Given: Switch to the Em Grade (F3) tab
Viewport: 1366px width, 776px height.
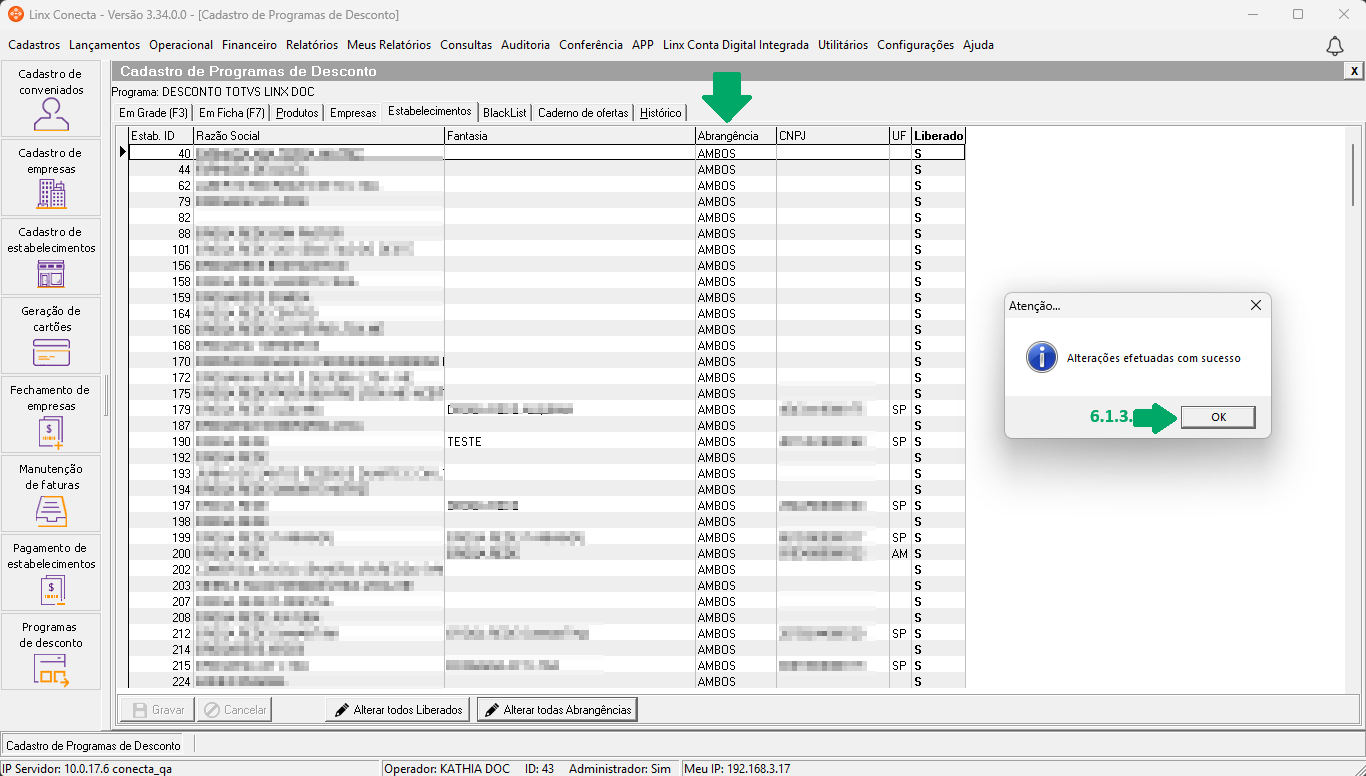Looking at the screenshot, I should 153,113.
